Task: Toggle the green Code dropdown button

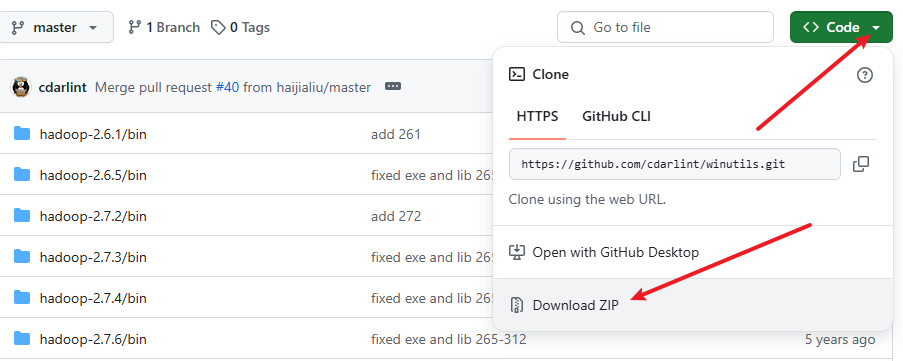Action: 841,27
